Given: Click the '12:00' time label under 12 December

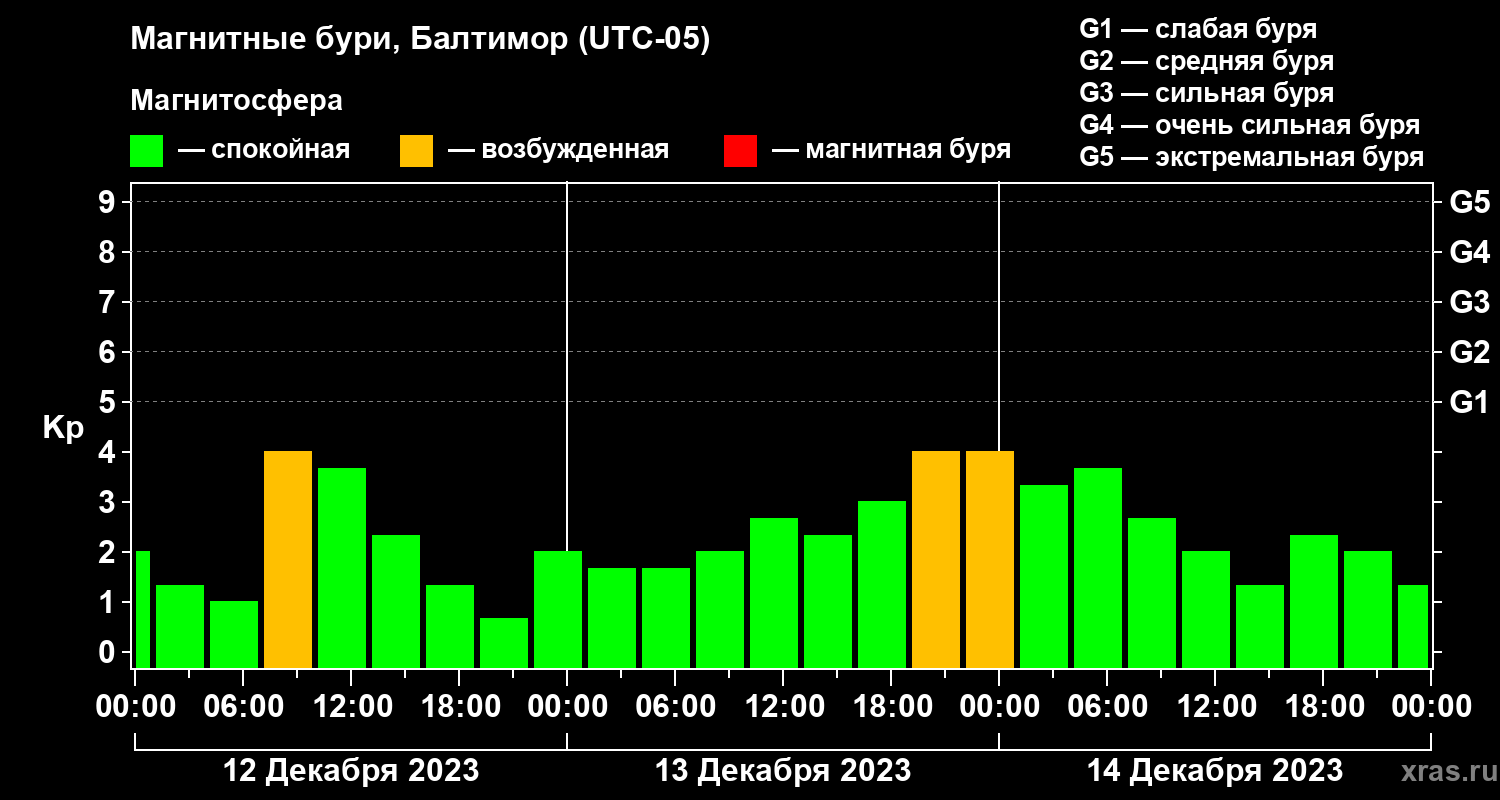Looking at the screenshot, I should click(x=351, y=706).
